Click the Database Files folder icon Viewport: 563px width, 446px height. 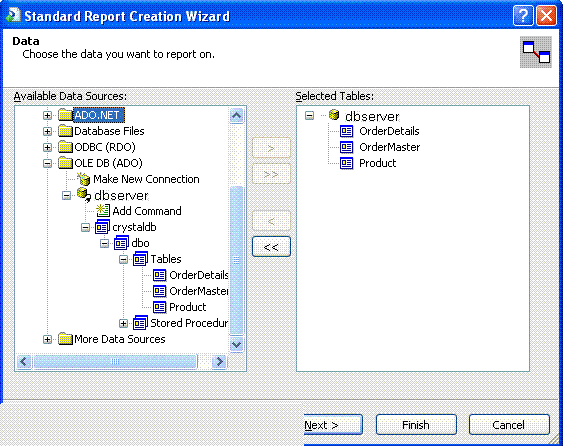(65, 131)
